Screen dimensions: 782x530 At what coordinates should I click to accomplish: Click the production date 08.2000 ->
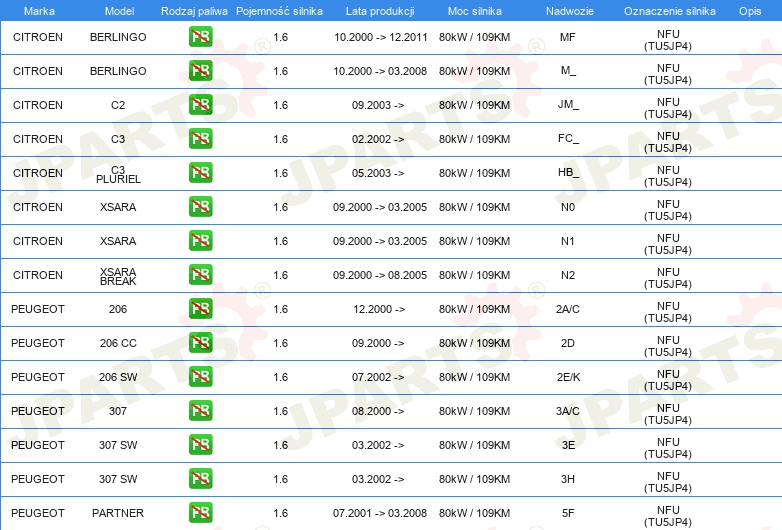378,411
